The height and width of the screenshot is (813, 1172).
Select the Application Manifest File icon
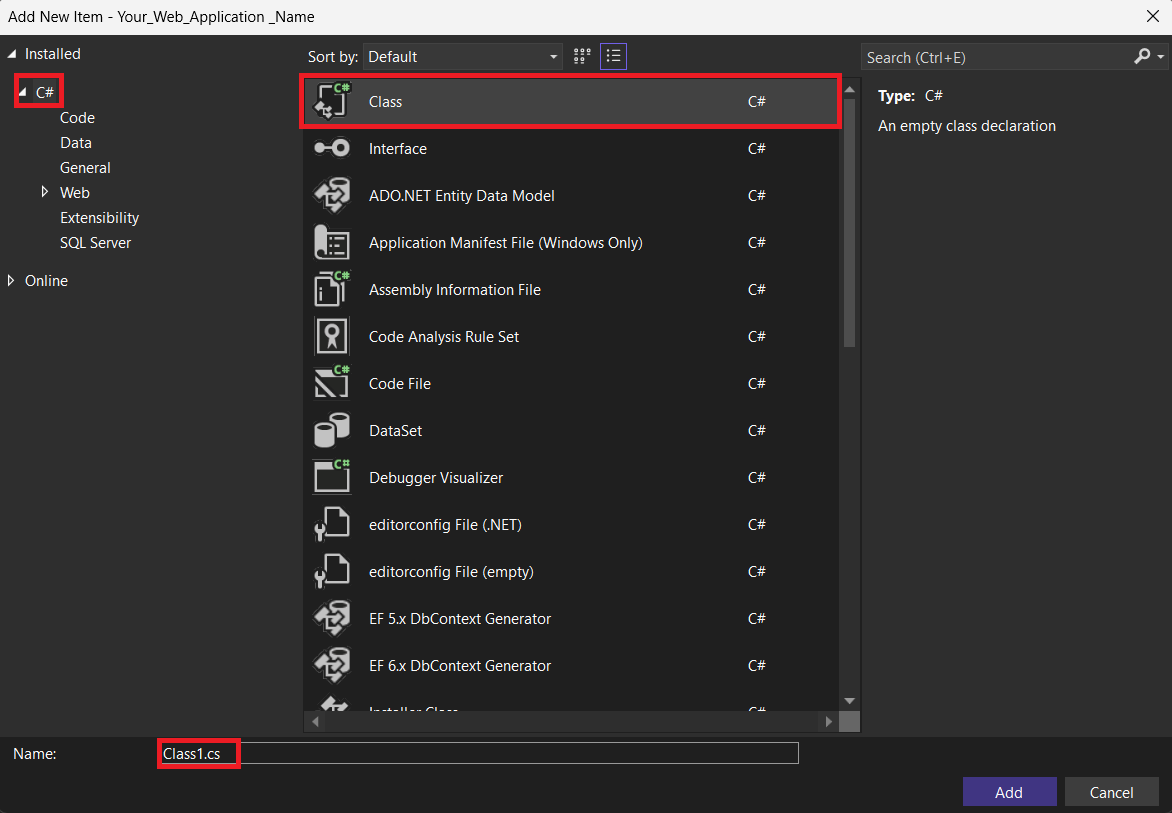point(332,243)
